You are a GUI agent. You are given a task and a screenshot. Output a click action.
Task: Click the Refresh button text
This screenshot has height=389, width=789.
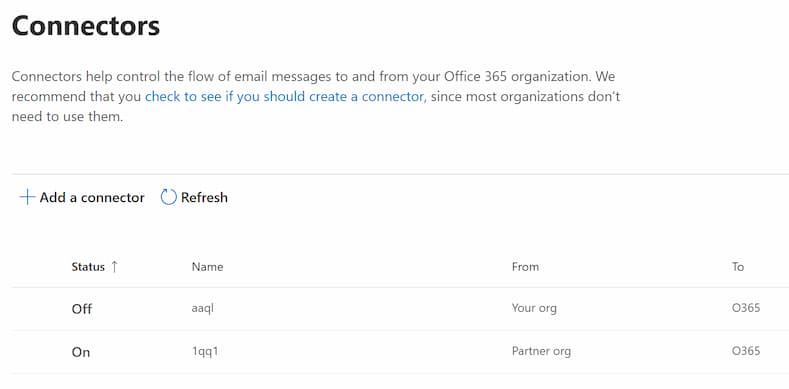click(x=204, y=197)
